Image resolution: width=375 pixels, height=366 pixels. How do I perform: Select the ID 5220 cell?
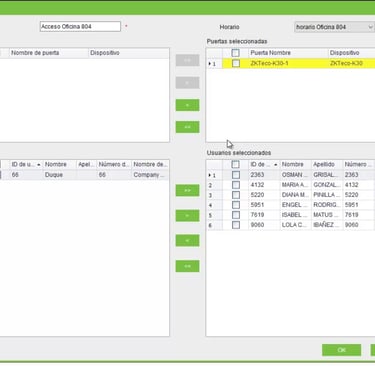tap(264, 195)
